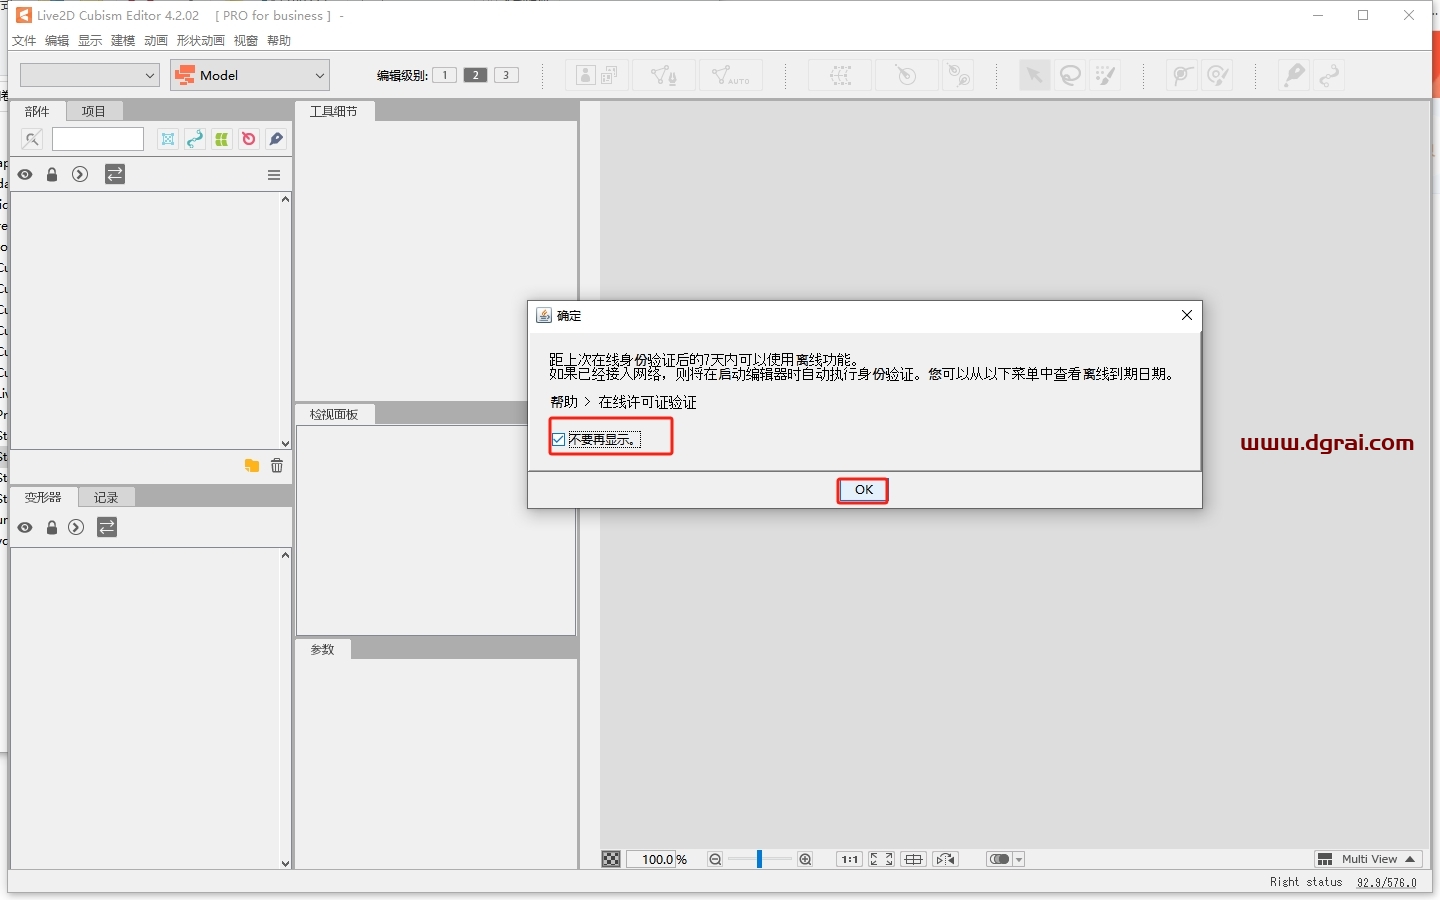Image resolution: width=1440 pixels, height=900 pixels.
Task: Click the glue tool icon
Action: [x=1182, y=75]
